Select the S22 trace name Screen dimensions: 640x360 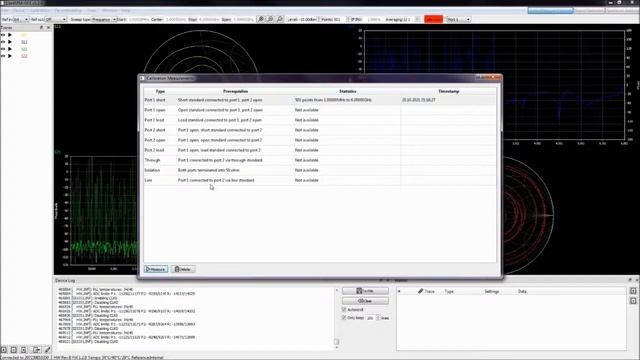[x=24, y=56]
